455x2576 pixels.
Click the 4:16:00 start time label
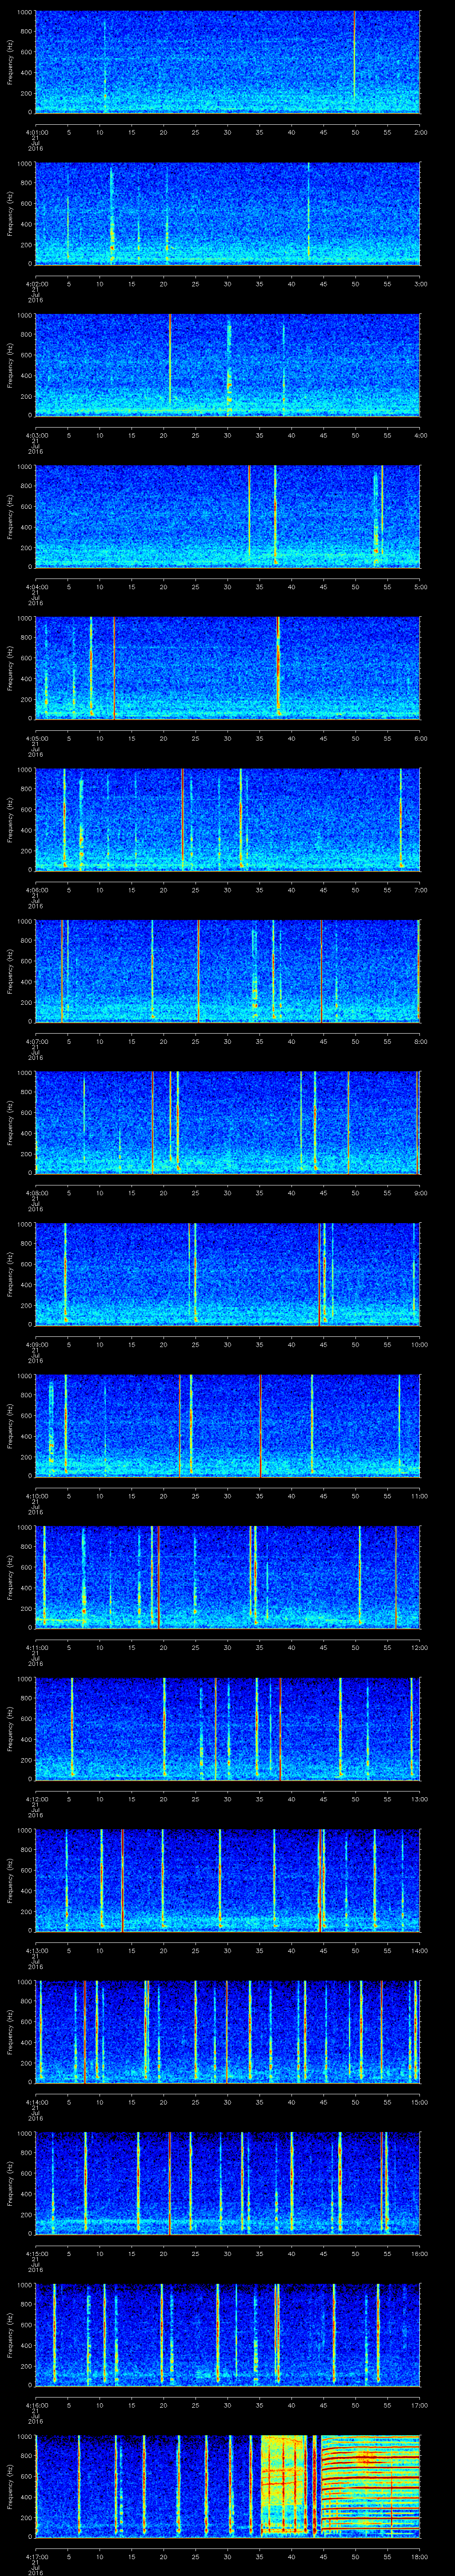[x=37, y=2404]
